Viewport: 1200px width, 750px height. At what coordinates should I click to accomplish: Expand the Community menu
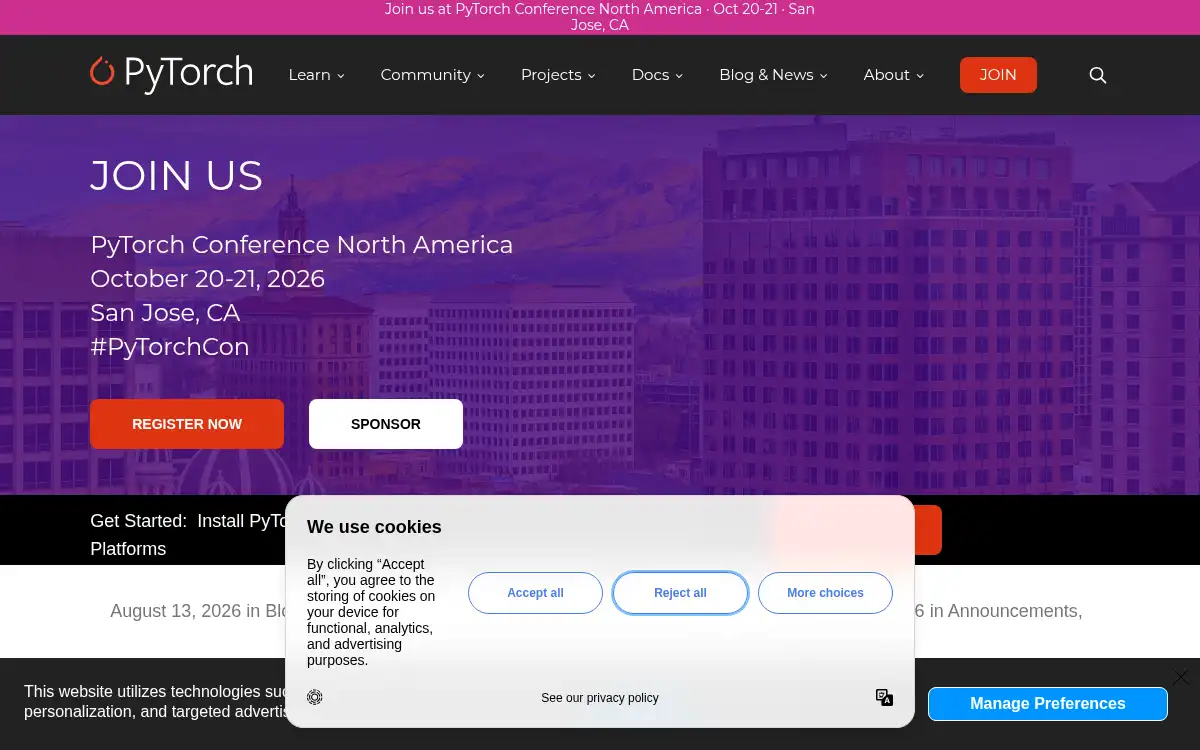click(x=432, y=75)
